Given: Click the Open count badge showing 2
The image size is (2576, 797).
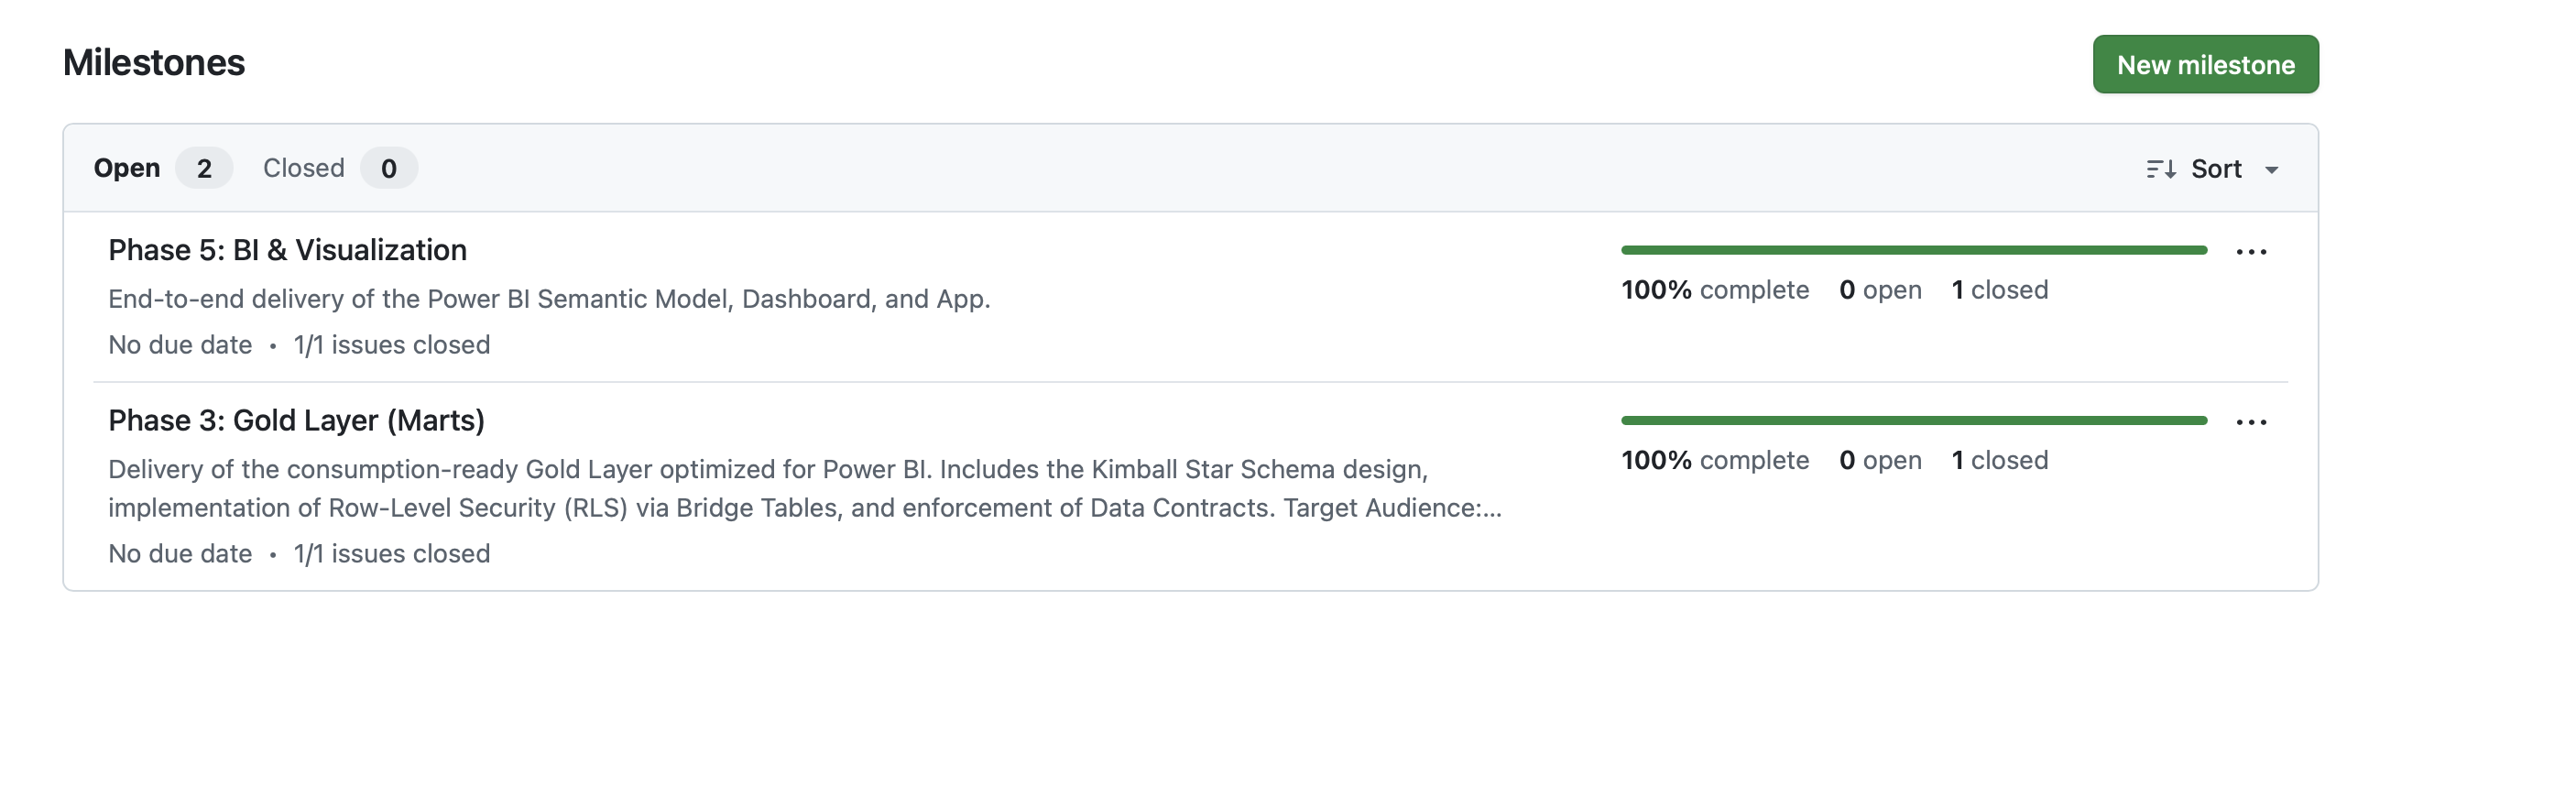Looking at the screenshot, I should (204, 168).
